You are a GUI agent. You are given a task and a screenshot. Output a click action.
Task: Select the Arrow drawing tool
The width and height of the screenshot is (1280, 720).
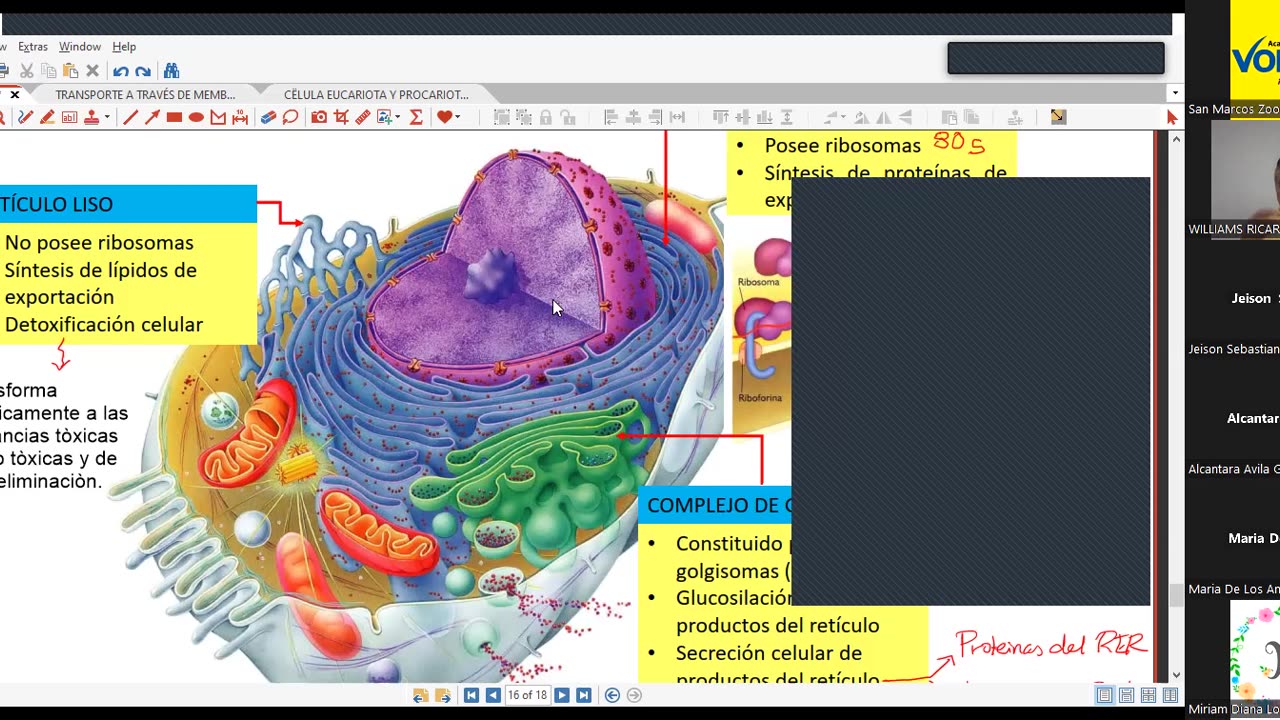click(152, 117)
